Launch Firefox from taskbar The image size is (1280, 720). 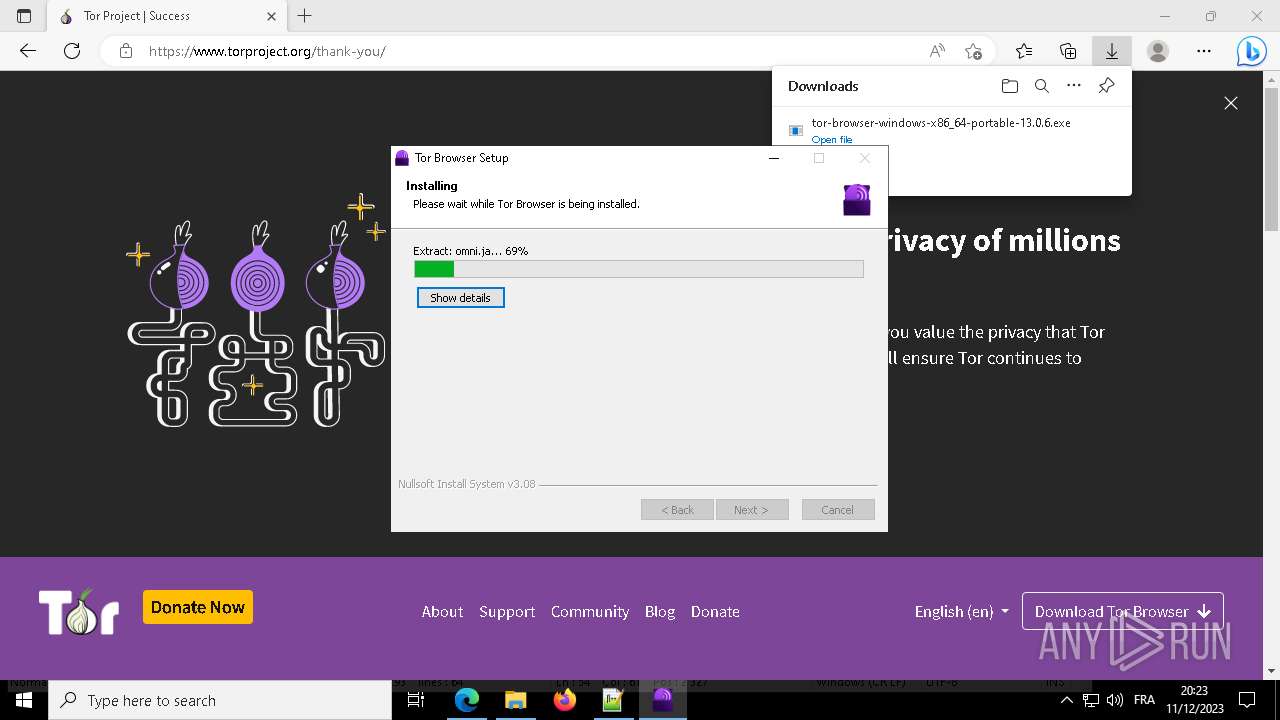click(x=565, y=700)
